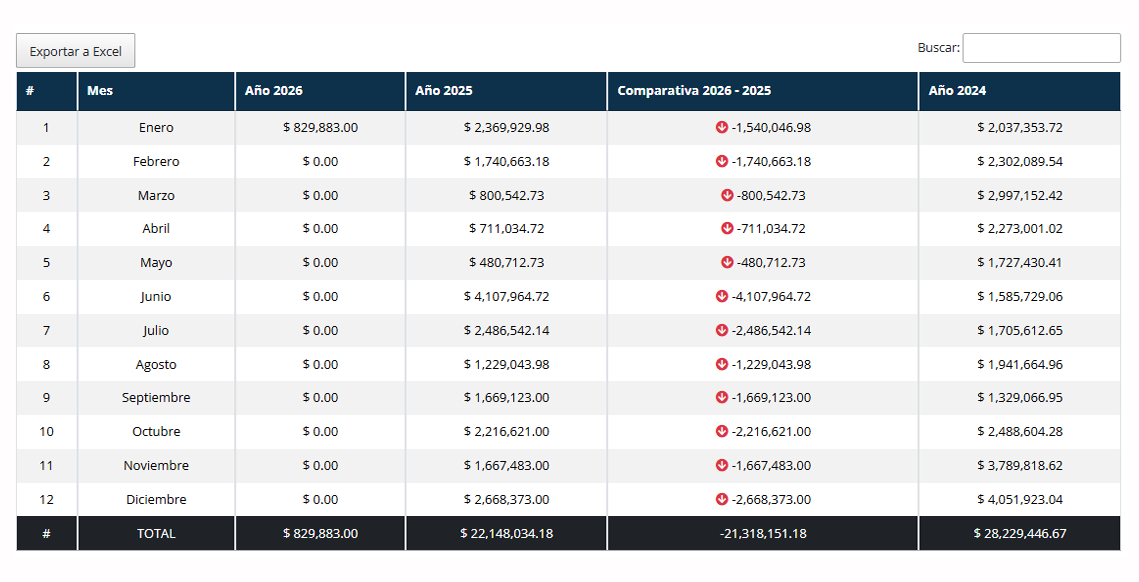The image size is (1139, 582).
Task: Click the Comparativa 2026 - 2025 header
Action: 762,91
